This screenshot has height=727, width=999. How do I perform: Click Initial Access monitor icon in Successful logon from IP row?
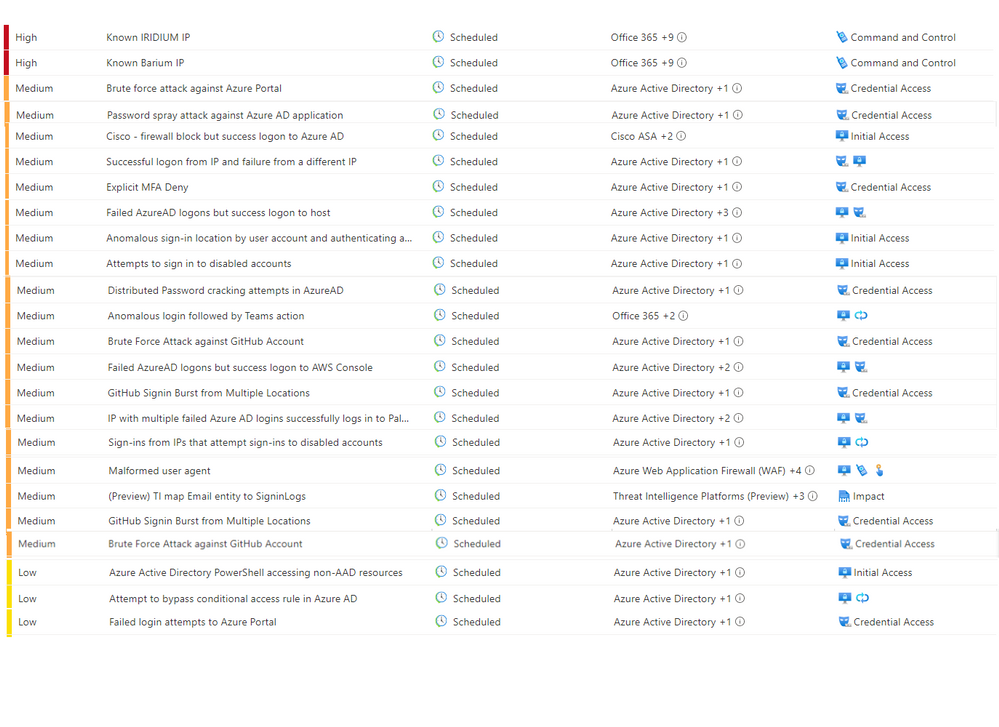[859, 161]
